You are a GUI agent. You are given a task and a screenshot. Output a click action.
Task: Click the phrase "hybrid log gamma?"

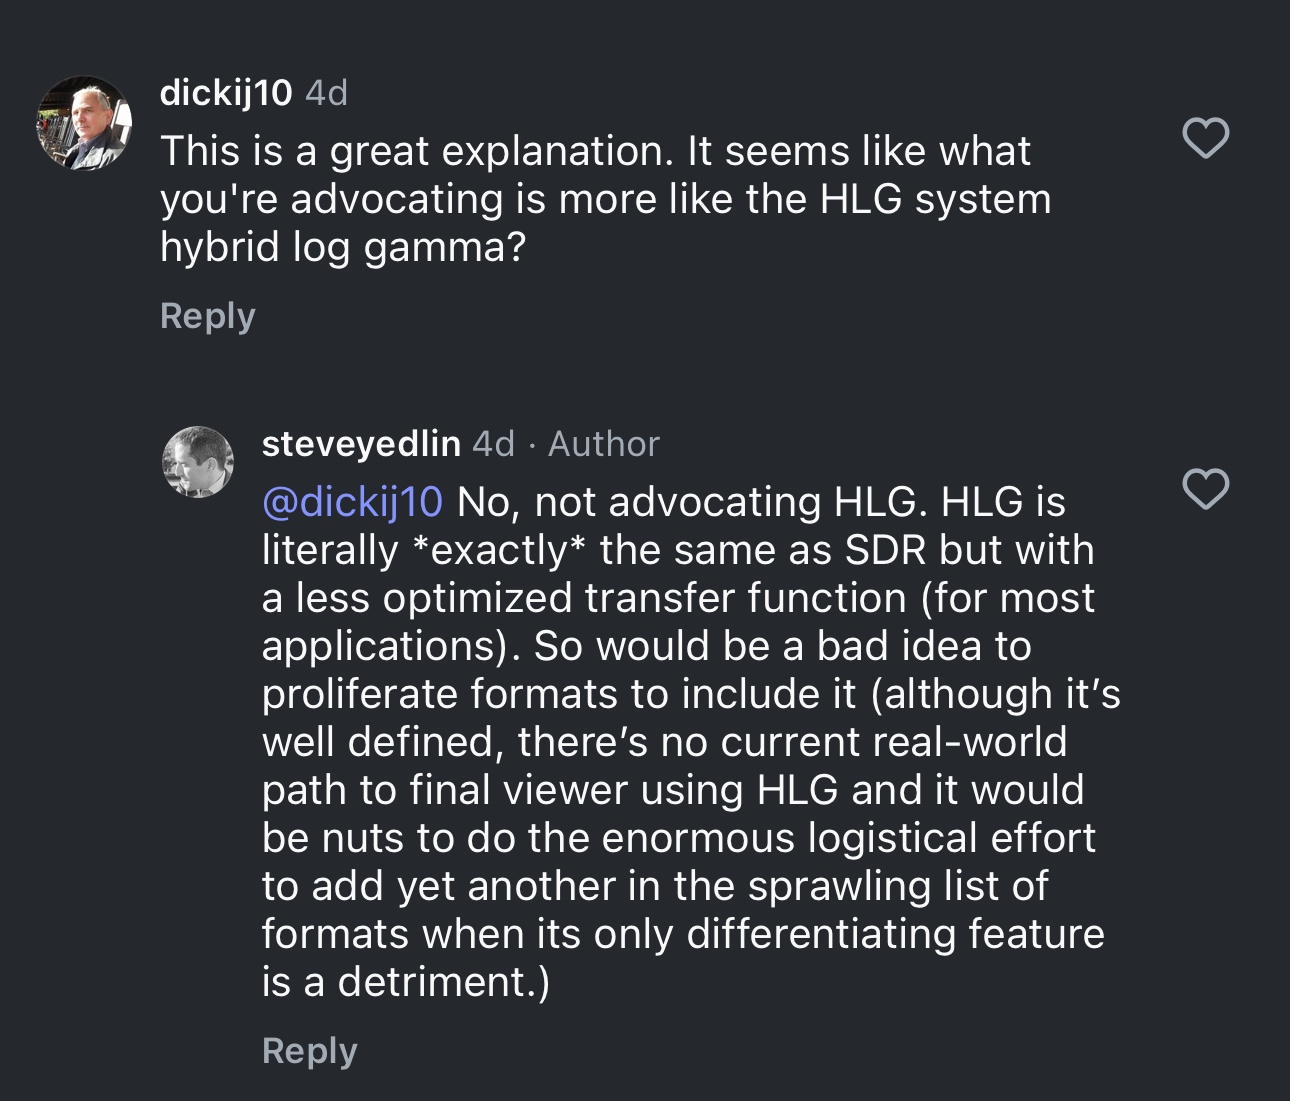[x=343, y=247]
